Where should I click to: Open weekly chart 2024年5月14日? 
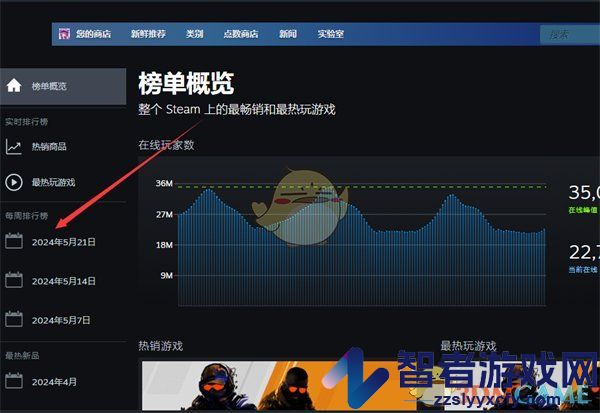click(x=64, y=281)
